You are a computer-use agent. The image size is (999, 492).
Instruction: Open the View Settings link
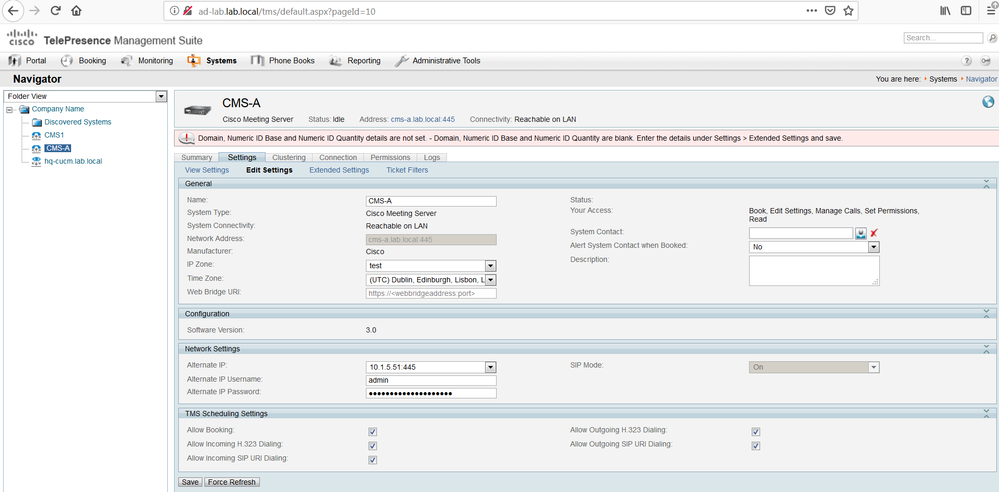point(206,170)
